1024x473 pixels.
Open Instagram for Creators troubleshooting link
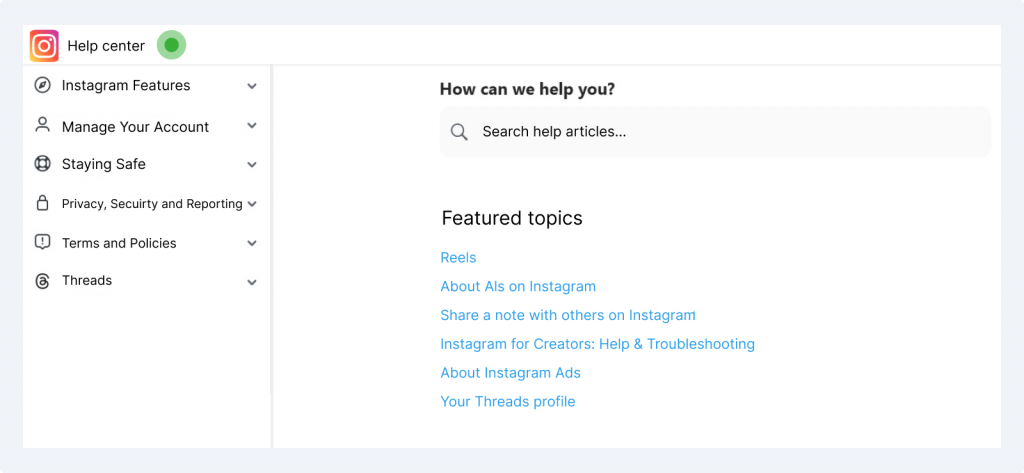(598, 344)
